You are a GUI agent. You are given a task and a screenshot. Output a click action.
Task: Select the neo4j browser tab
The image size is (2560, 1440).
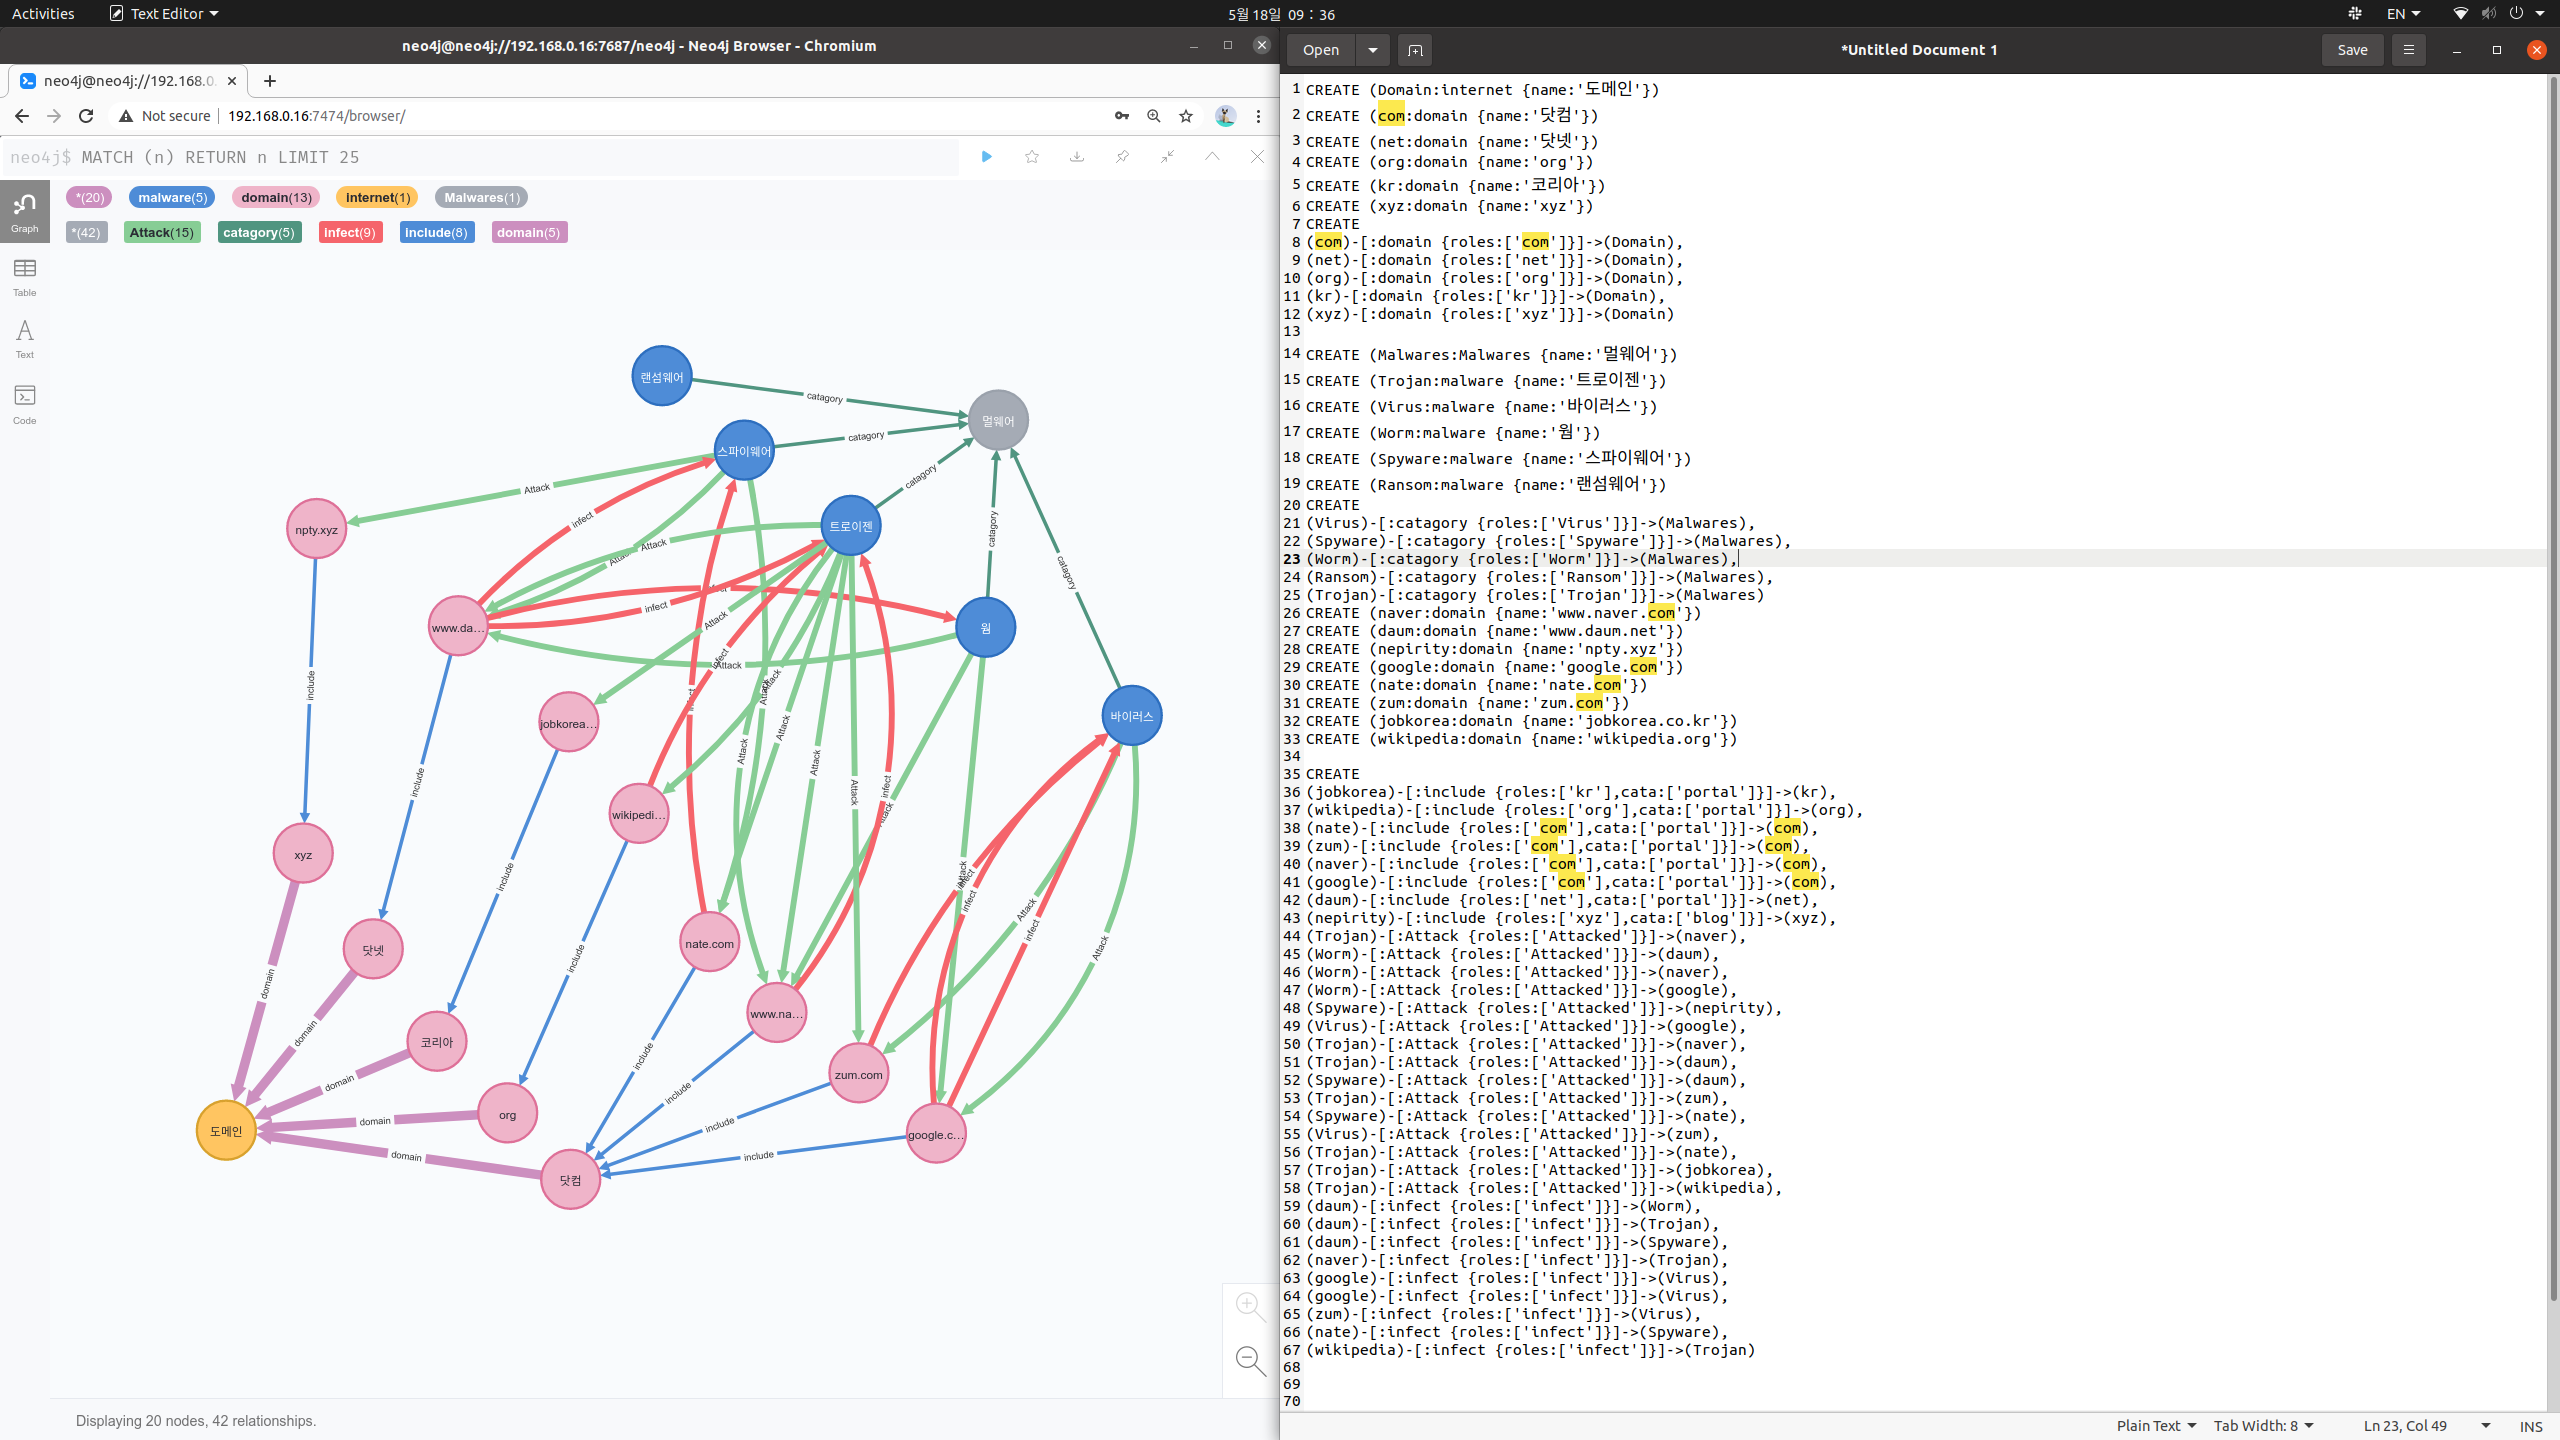click(128, 81)
